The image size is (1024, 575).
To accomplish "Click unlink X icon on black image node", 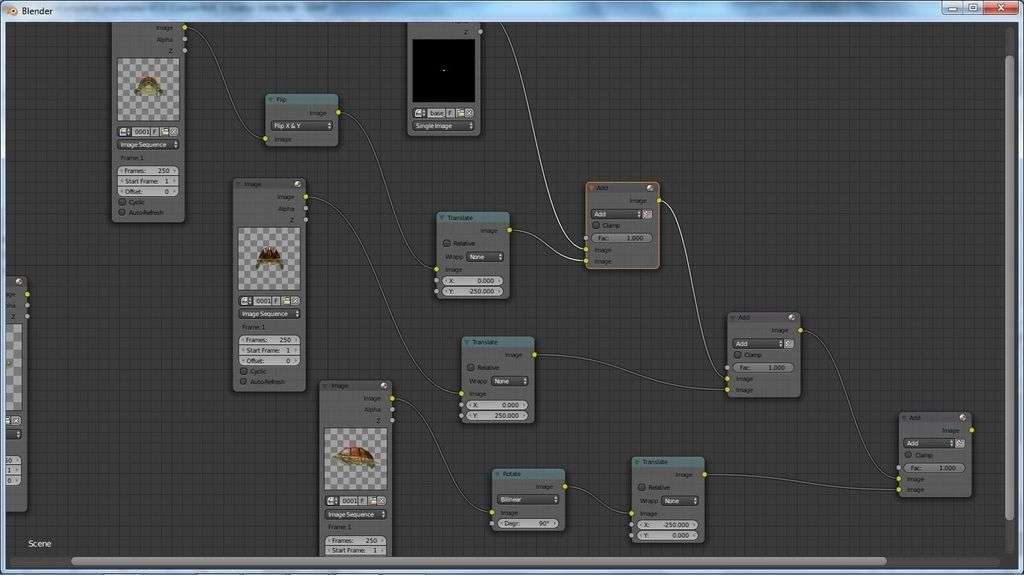I will (470, 113).
